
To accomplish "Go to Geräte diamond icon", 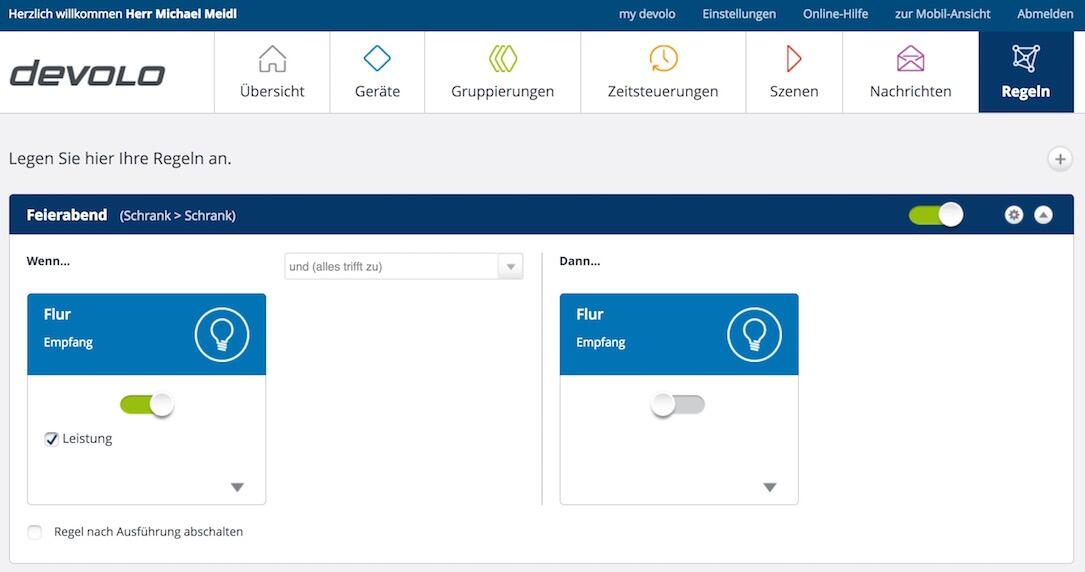I will coord(377,59).
